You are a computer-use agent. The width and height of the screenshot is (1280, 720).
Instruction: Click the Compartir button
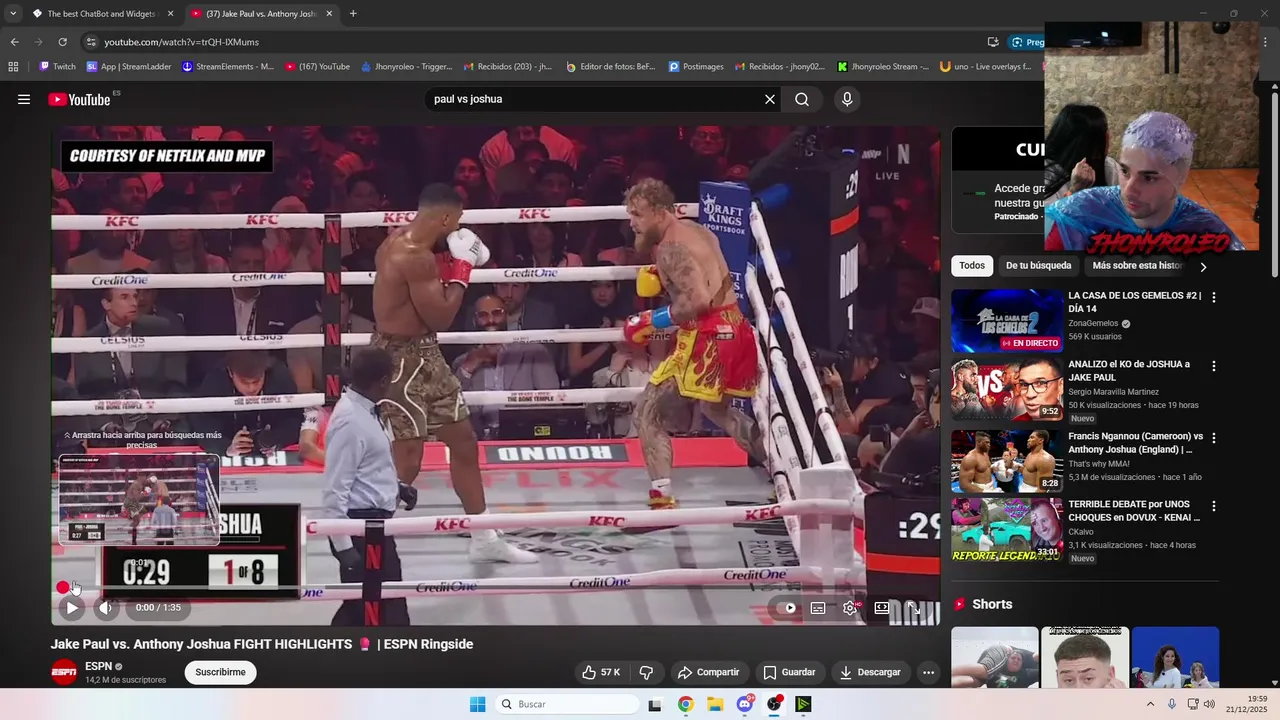[x=708, y=672]
